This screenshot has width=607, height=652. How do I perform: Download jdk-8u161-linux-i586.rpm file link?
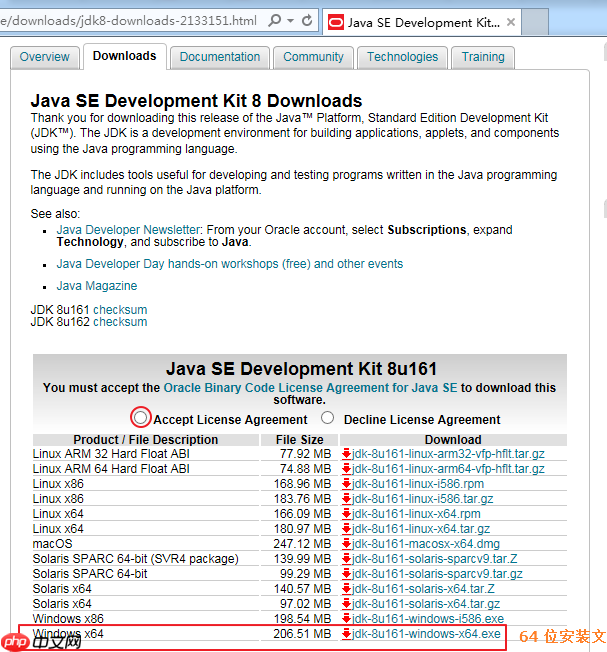418,484
